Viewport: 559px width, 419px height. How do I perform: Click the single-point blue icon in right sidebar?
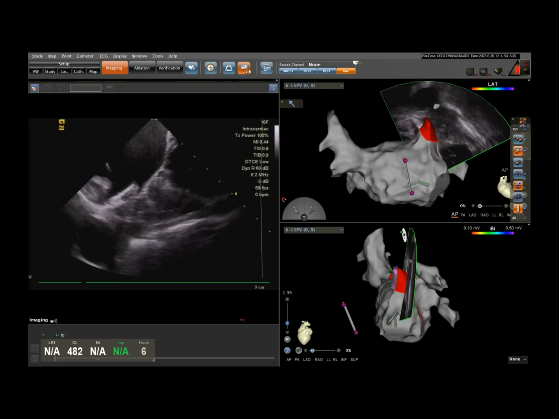tap(518, 162)
